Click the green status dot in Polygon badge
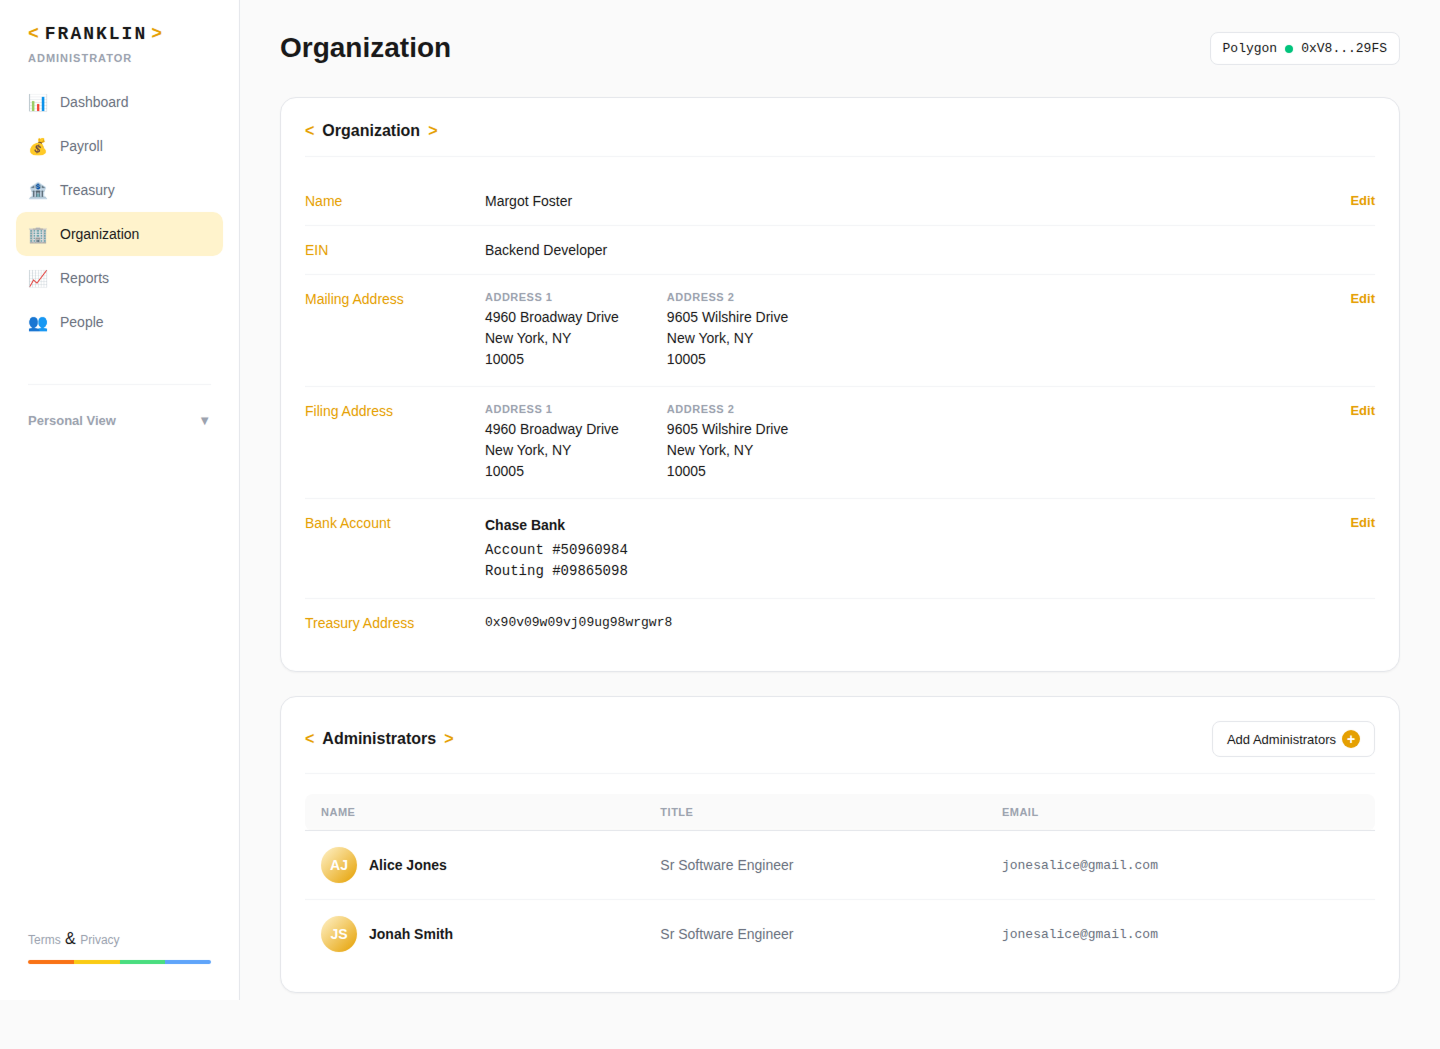Screen dimensions: 1440x1049 pos(1290,48)
